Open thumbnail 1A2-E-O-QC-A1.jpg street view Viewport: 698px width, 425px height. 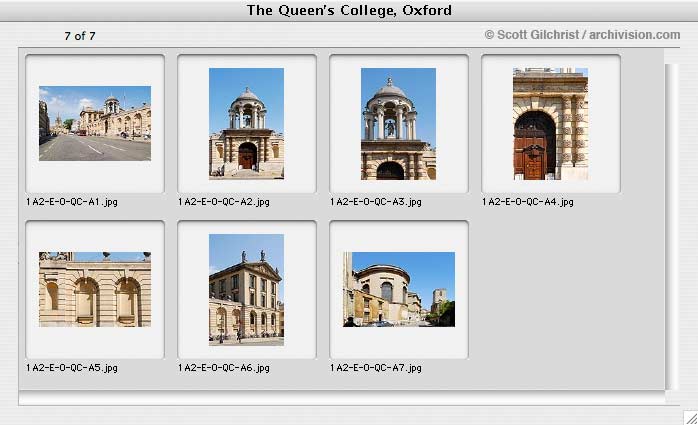pos(95,123)
